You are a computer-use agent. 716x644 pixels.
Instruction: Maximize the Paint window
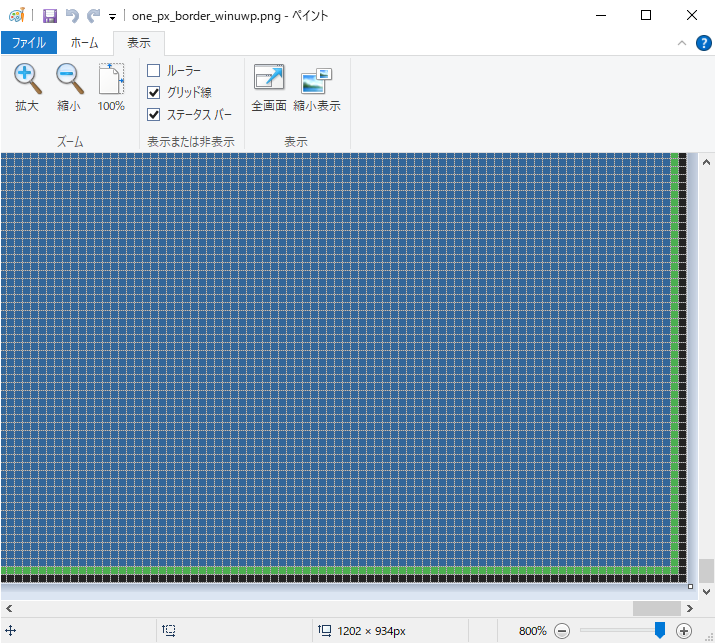(x=646, y=16)
